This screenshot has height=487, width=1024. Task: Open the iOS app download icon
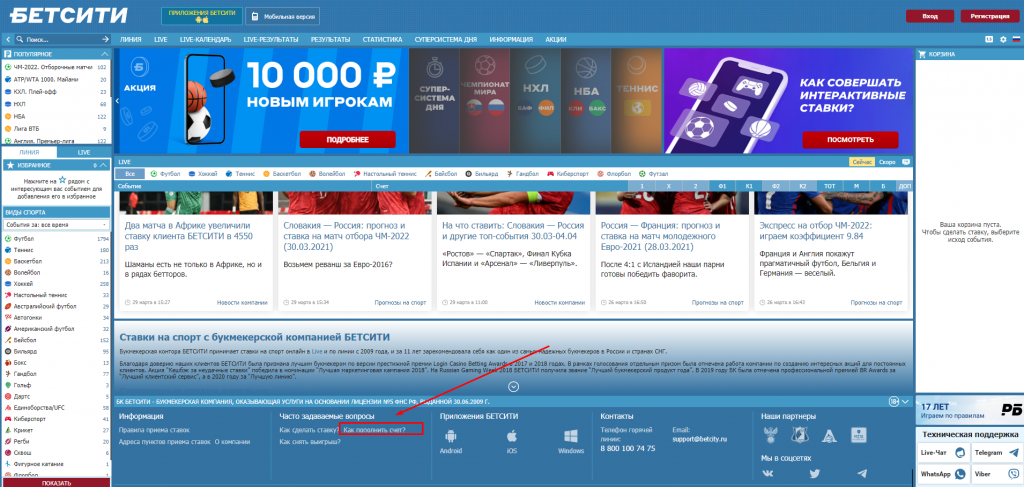[x=512, y=436]
